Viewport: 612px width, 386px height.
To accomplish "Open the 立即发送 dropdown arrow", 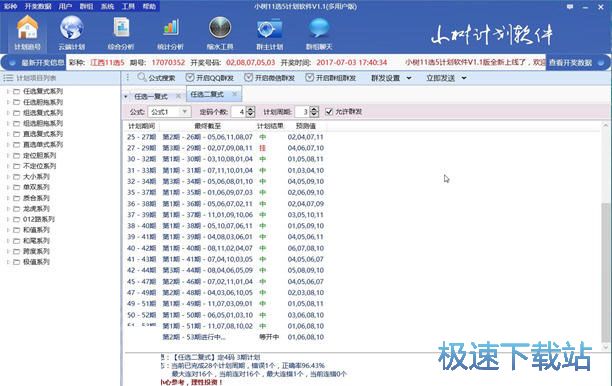I will (x=464, y=78).
